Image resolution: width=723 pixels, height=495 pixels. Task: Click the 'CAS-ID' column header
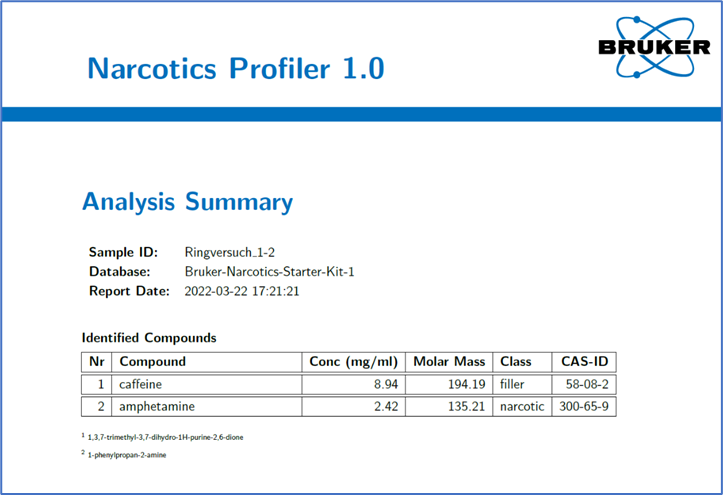click(585, 361)
